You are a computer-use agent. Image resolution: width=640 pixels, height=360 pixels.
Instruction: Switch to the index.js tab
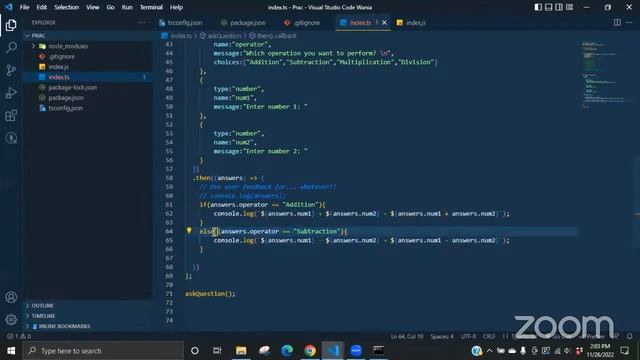411,22
